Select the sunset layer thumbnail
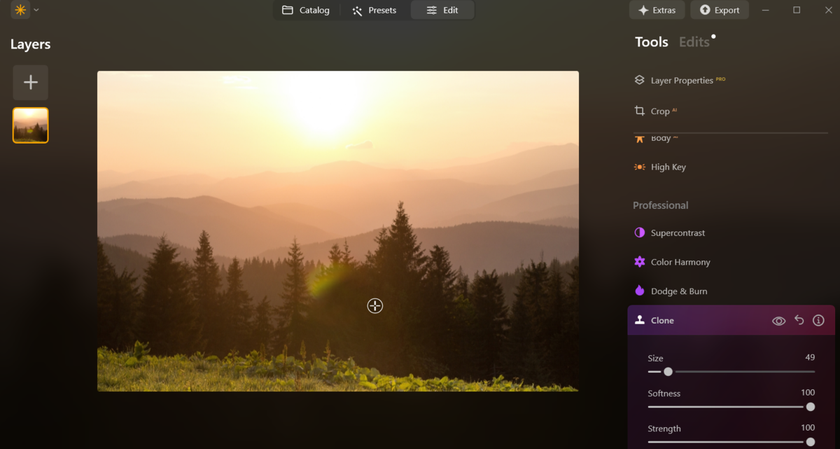The width and height of the screenshot is (840, 449). point(31,125)
